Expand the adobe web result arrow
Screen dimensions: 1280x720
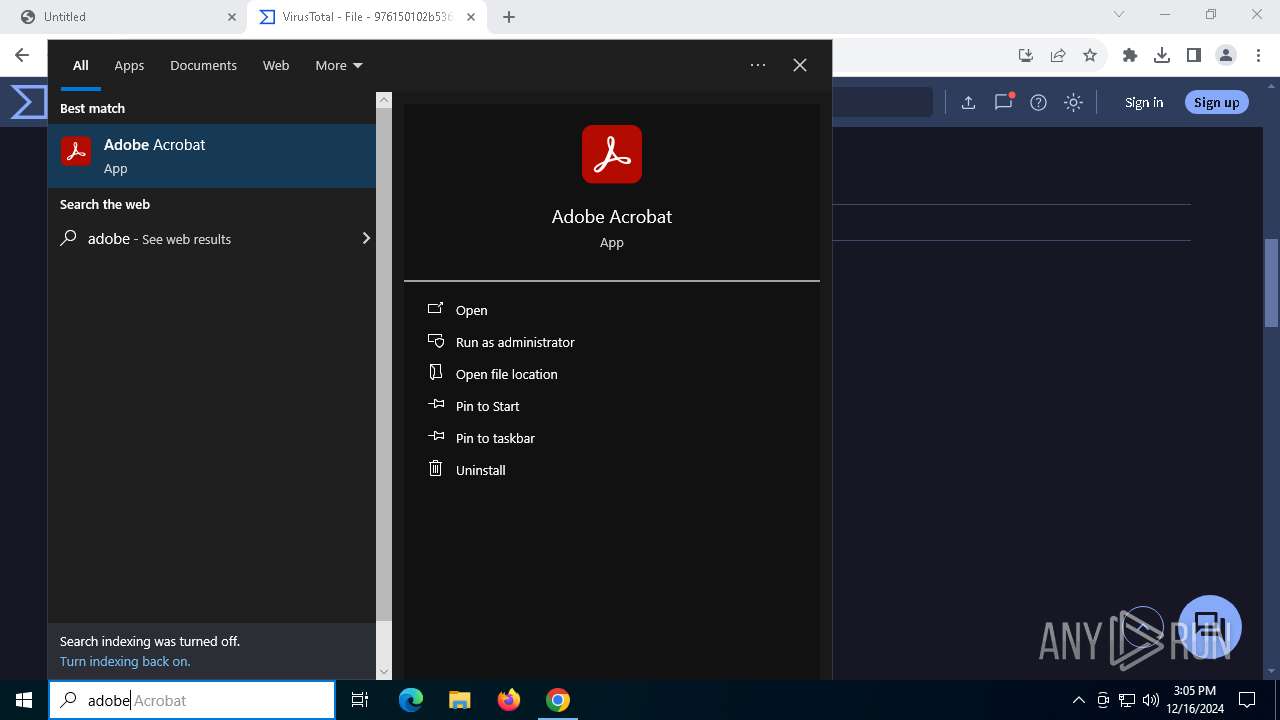tap(366, 238)
